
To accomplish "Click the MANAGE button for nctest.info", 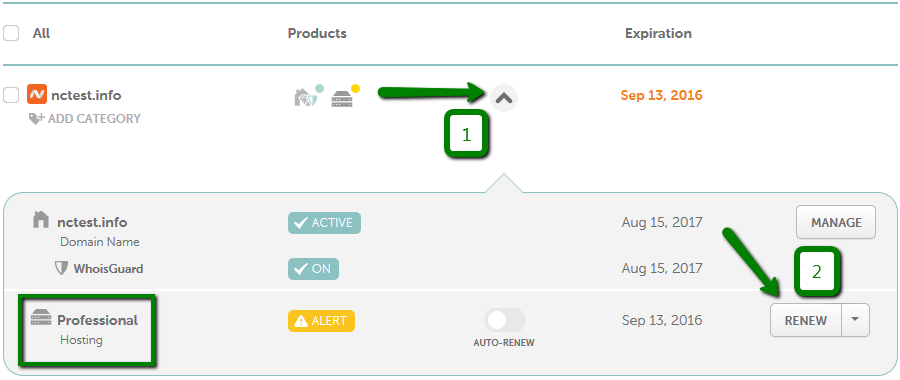I will 836,222.
